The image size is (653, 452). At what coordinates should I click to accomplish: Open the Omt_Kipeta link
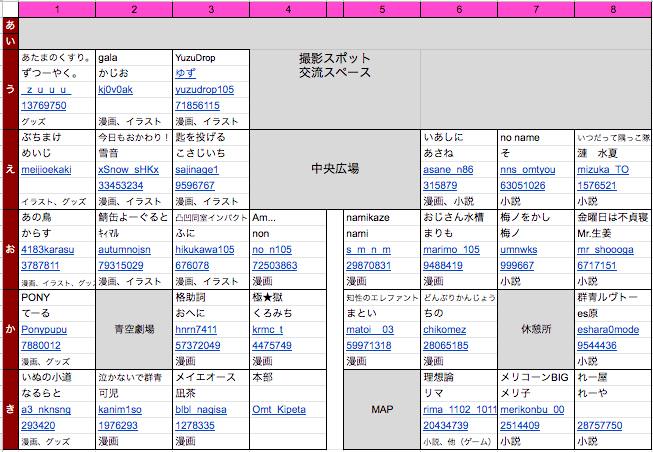279,409
